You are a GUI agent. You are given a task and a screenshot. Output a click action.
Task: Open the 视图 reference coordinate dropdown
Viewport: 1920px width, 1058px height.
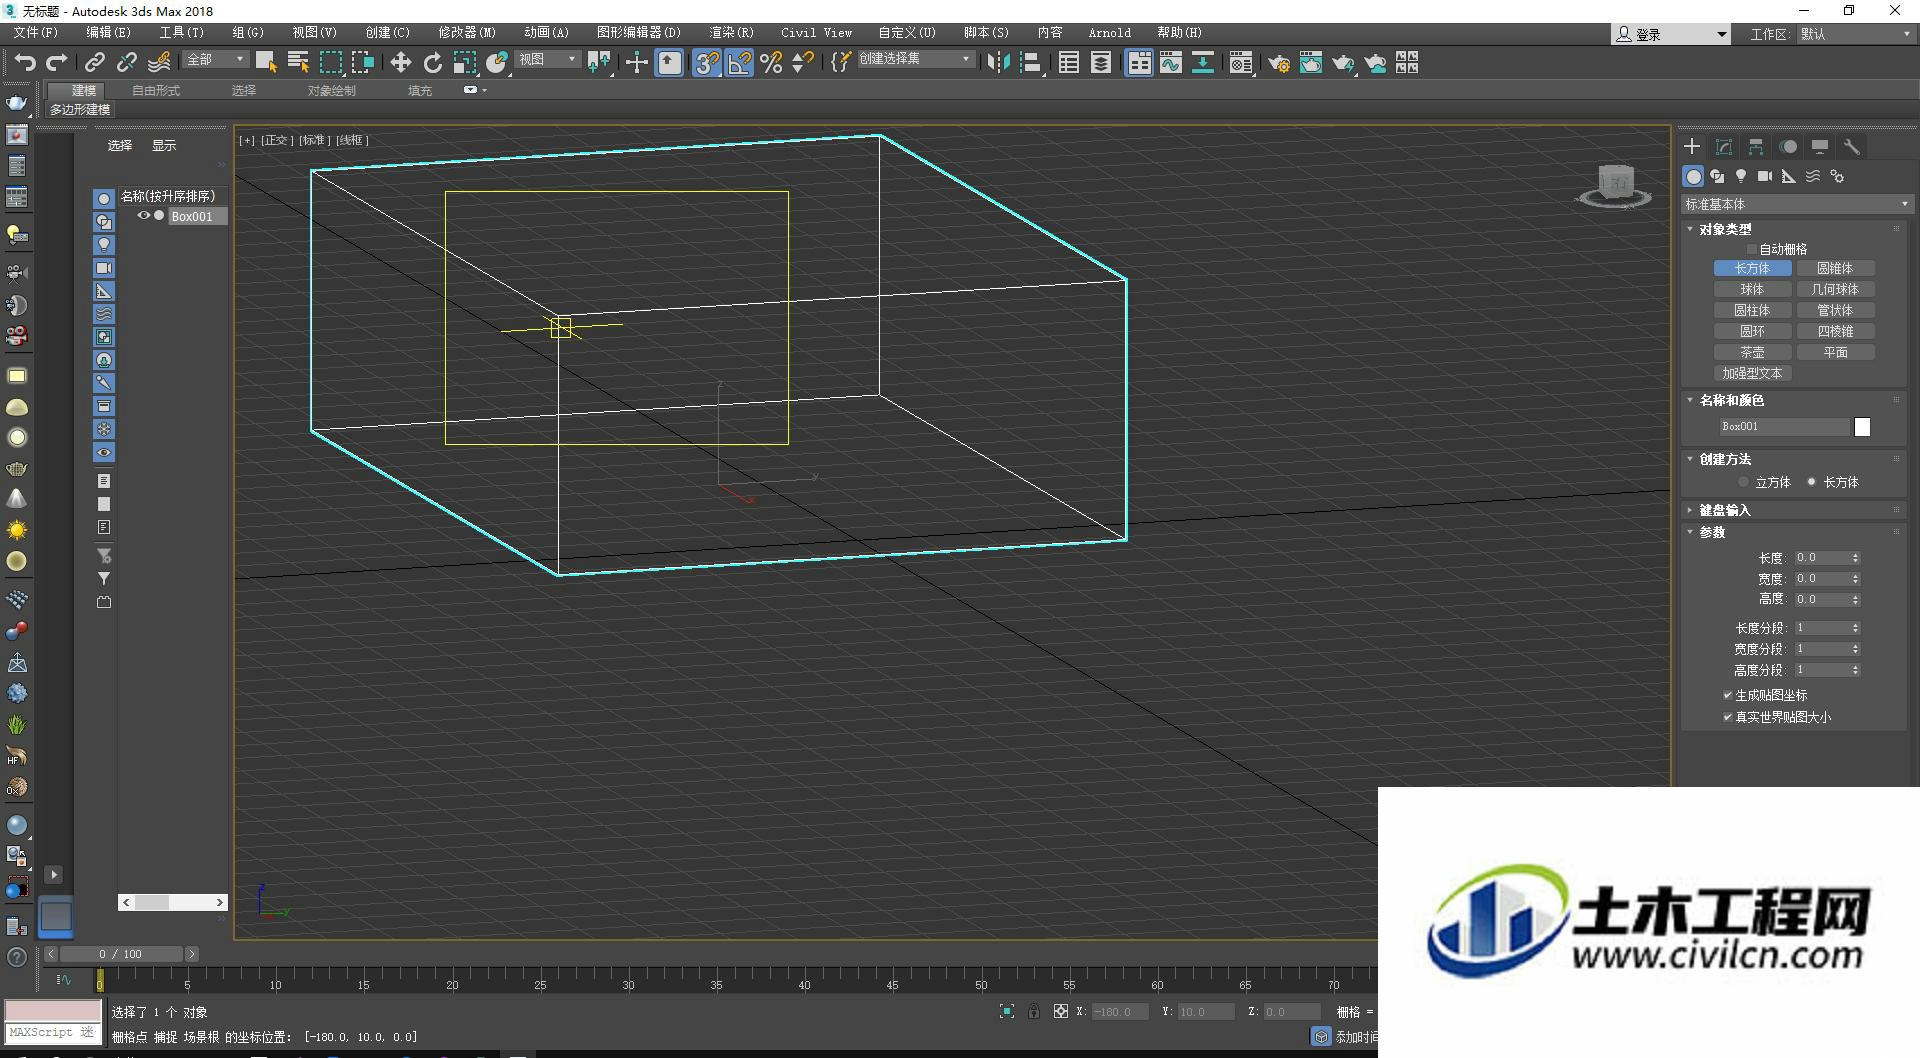coord(548,60)
